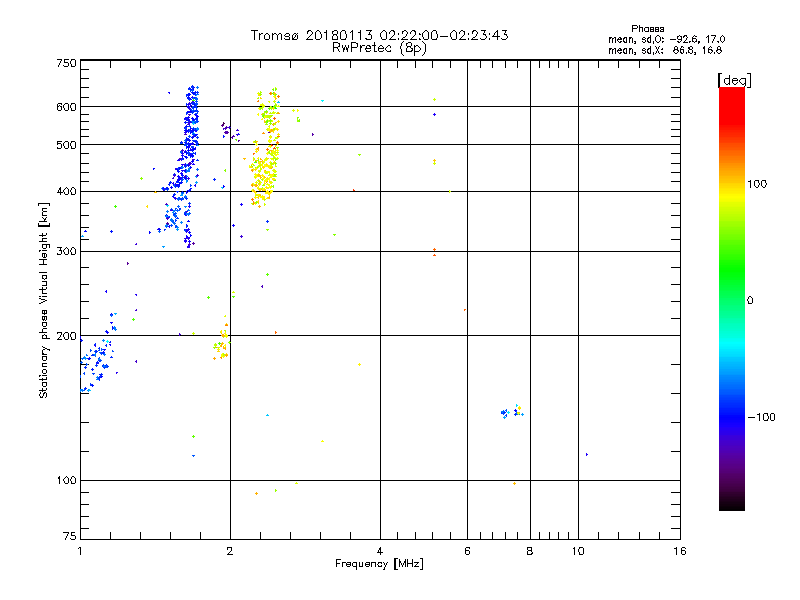This screenshot has height=600, width=800.
Task: Click the plot title 'Tromsø 20180113 02:22:00-02:23:43'
Action: click(x=379, y=35)
